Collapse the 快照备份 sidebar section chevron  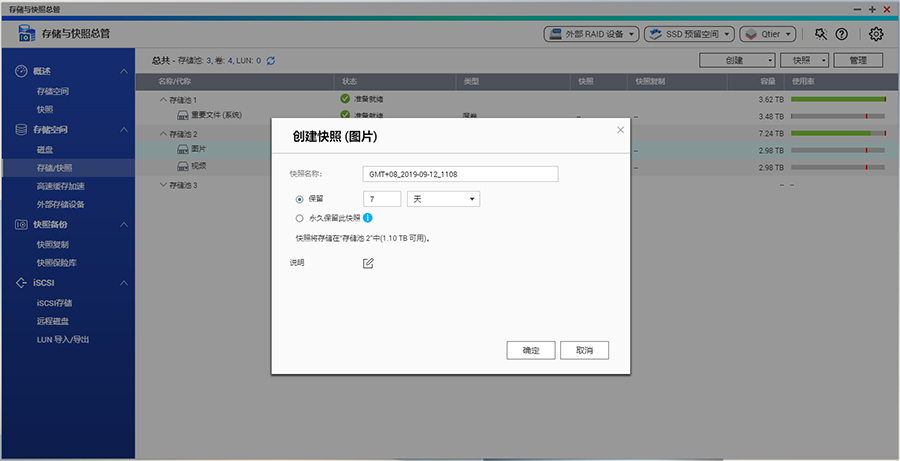click(x=123, y=224)
